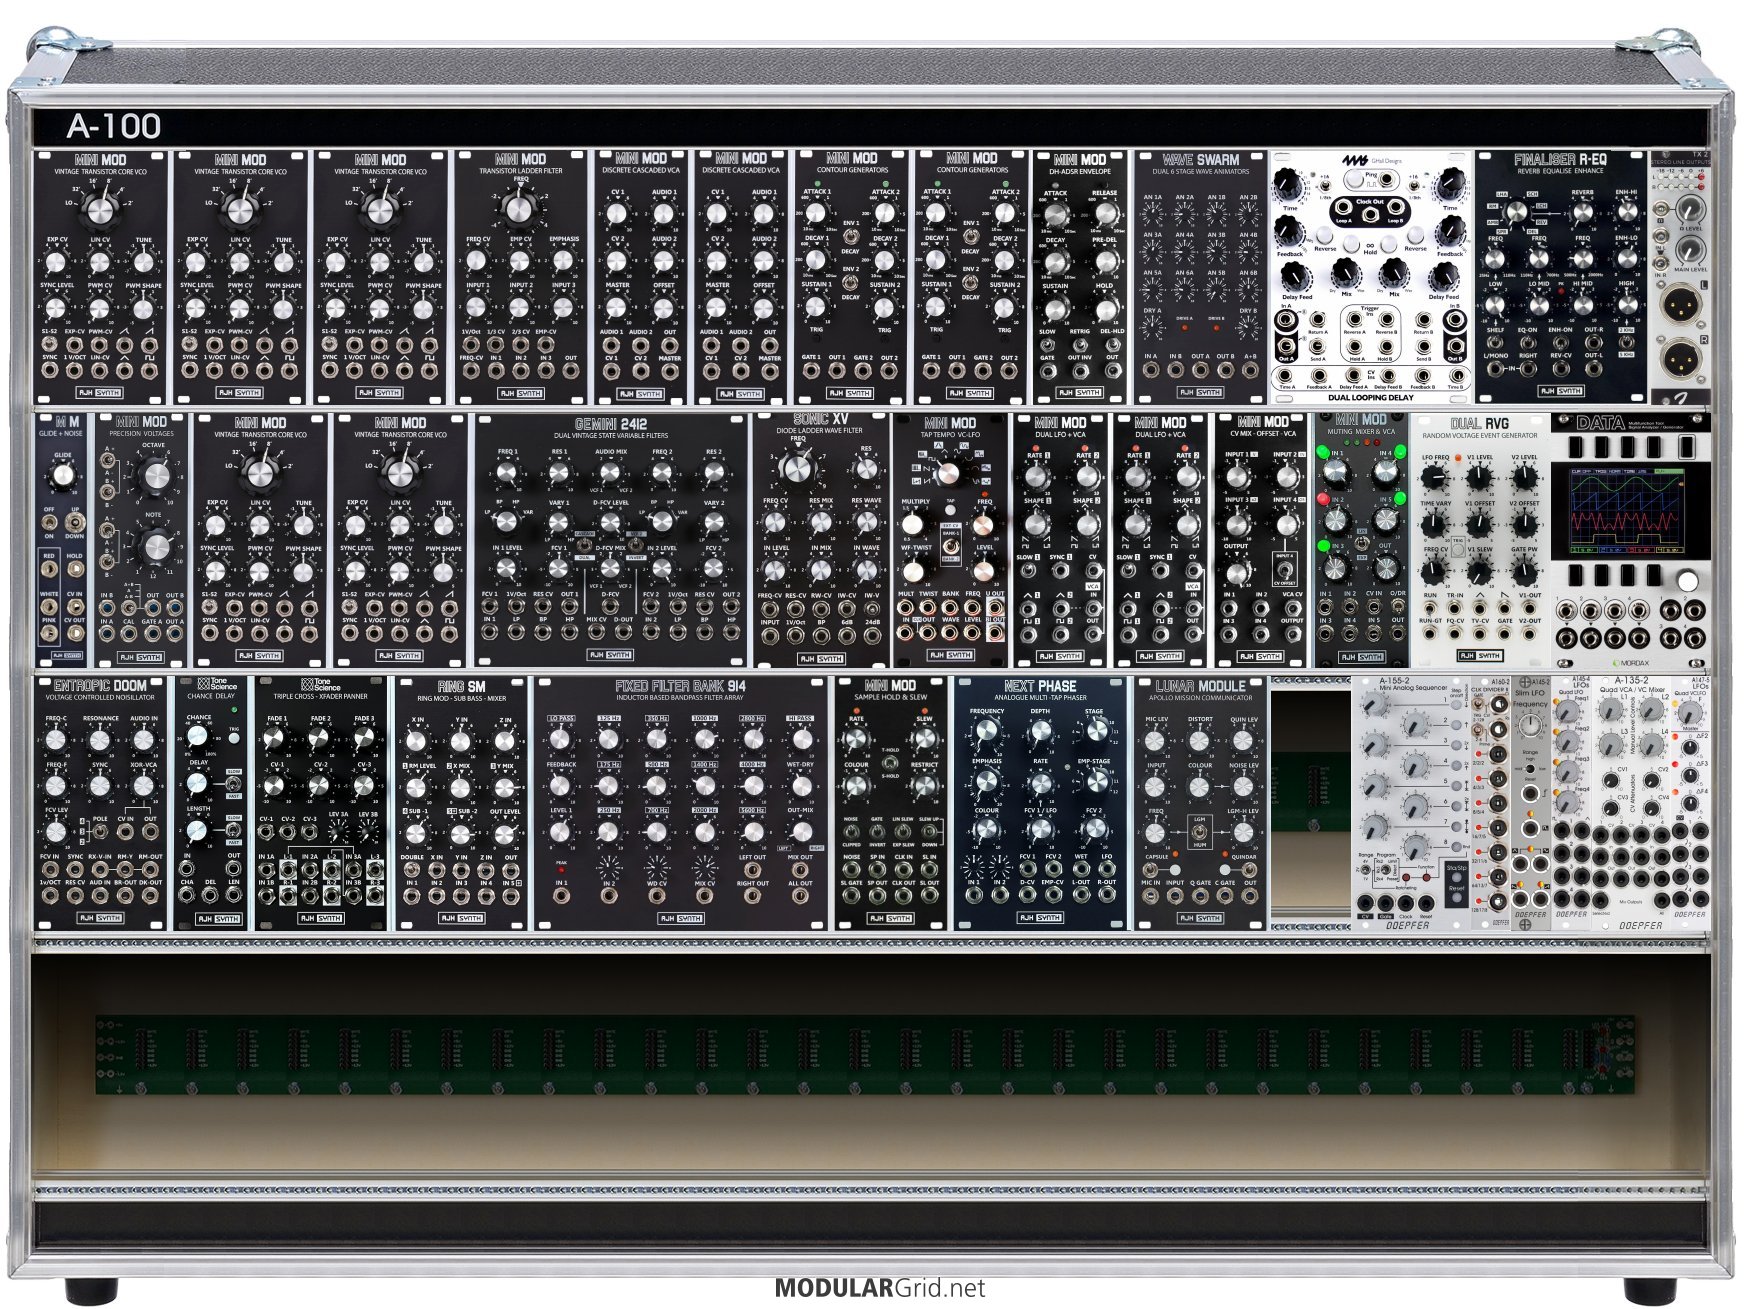This screenshot has height=1309, width=1762.
Task: Adjust the LO PASS knob on Fixed Filter Bank 914
Action: [560, 740]
